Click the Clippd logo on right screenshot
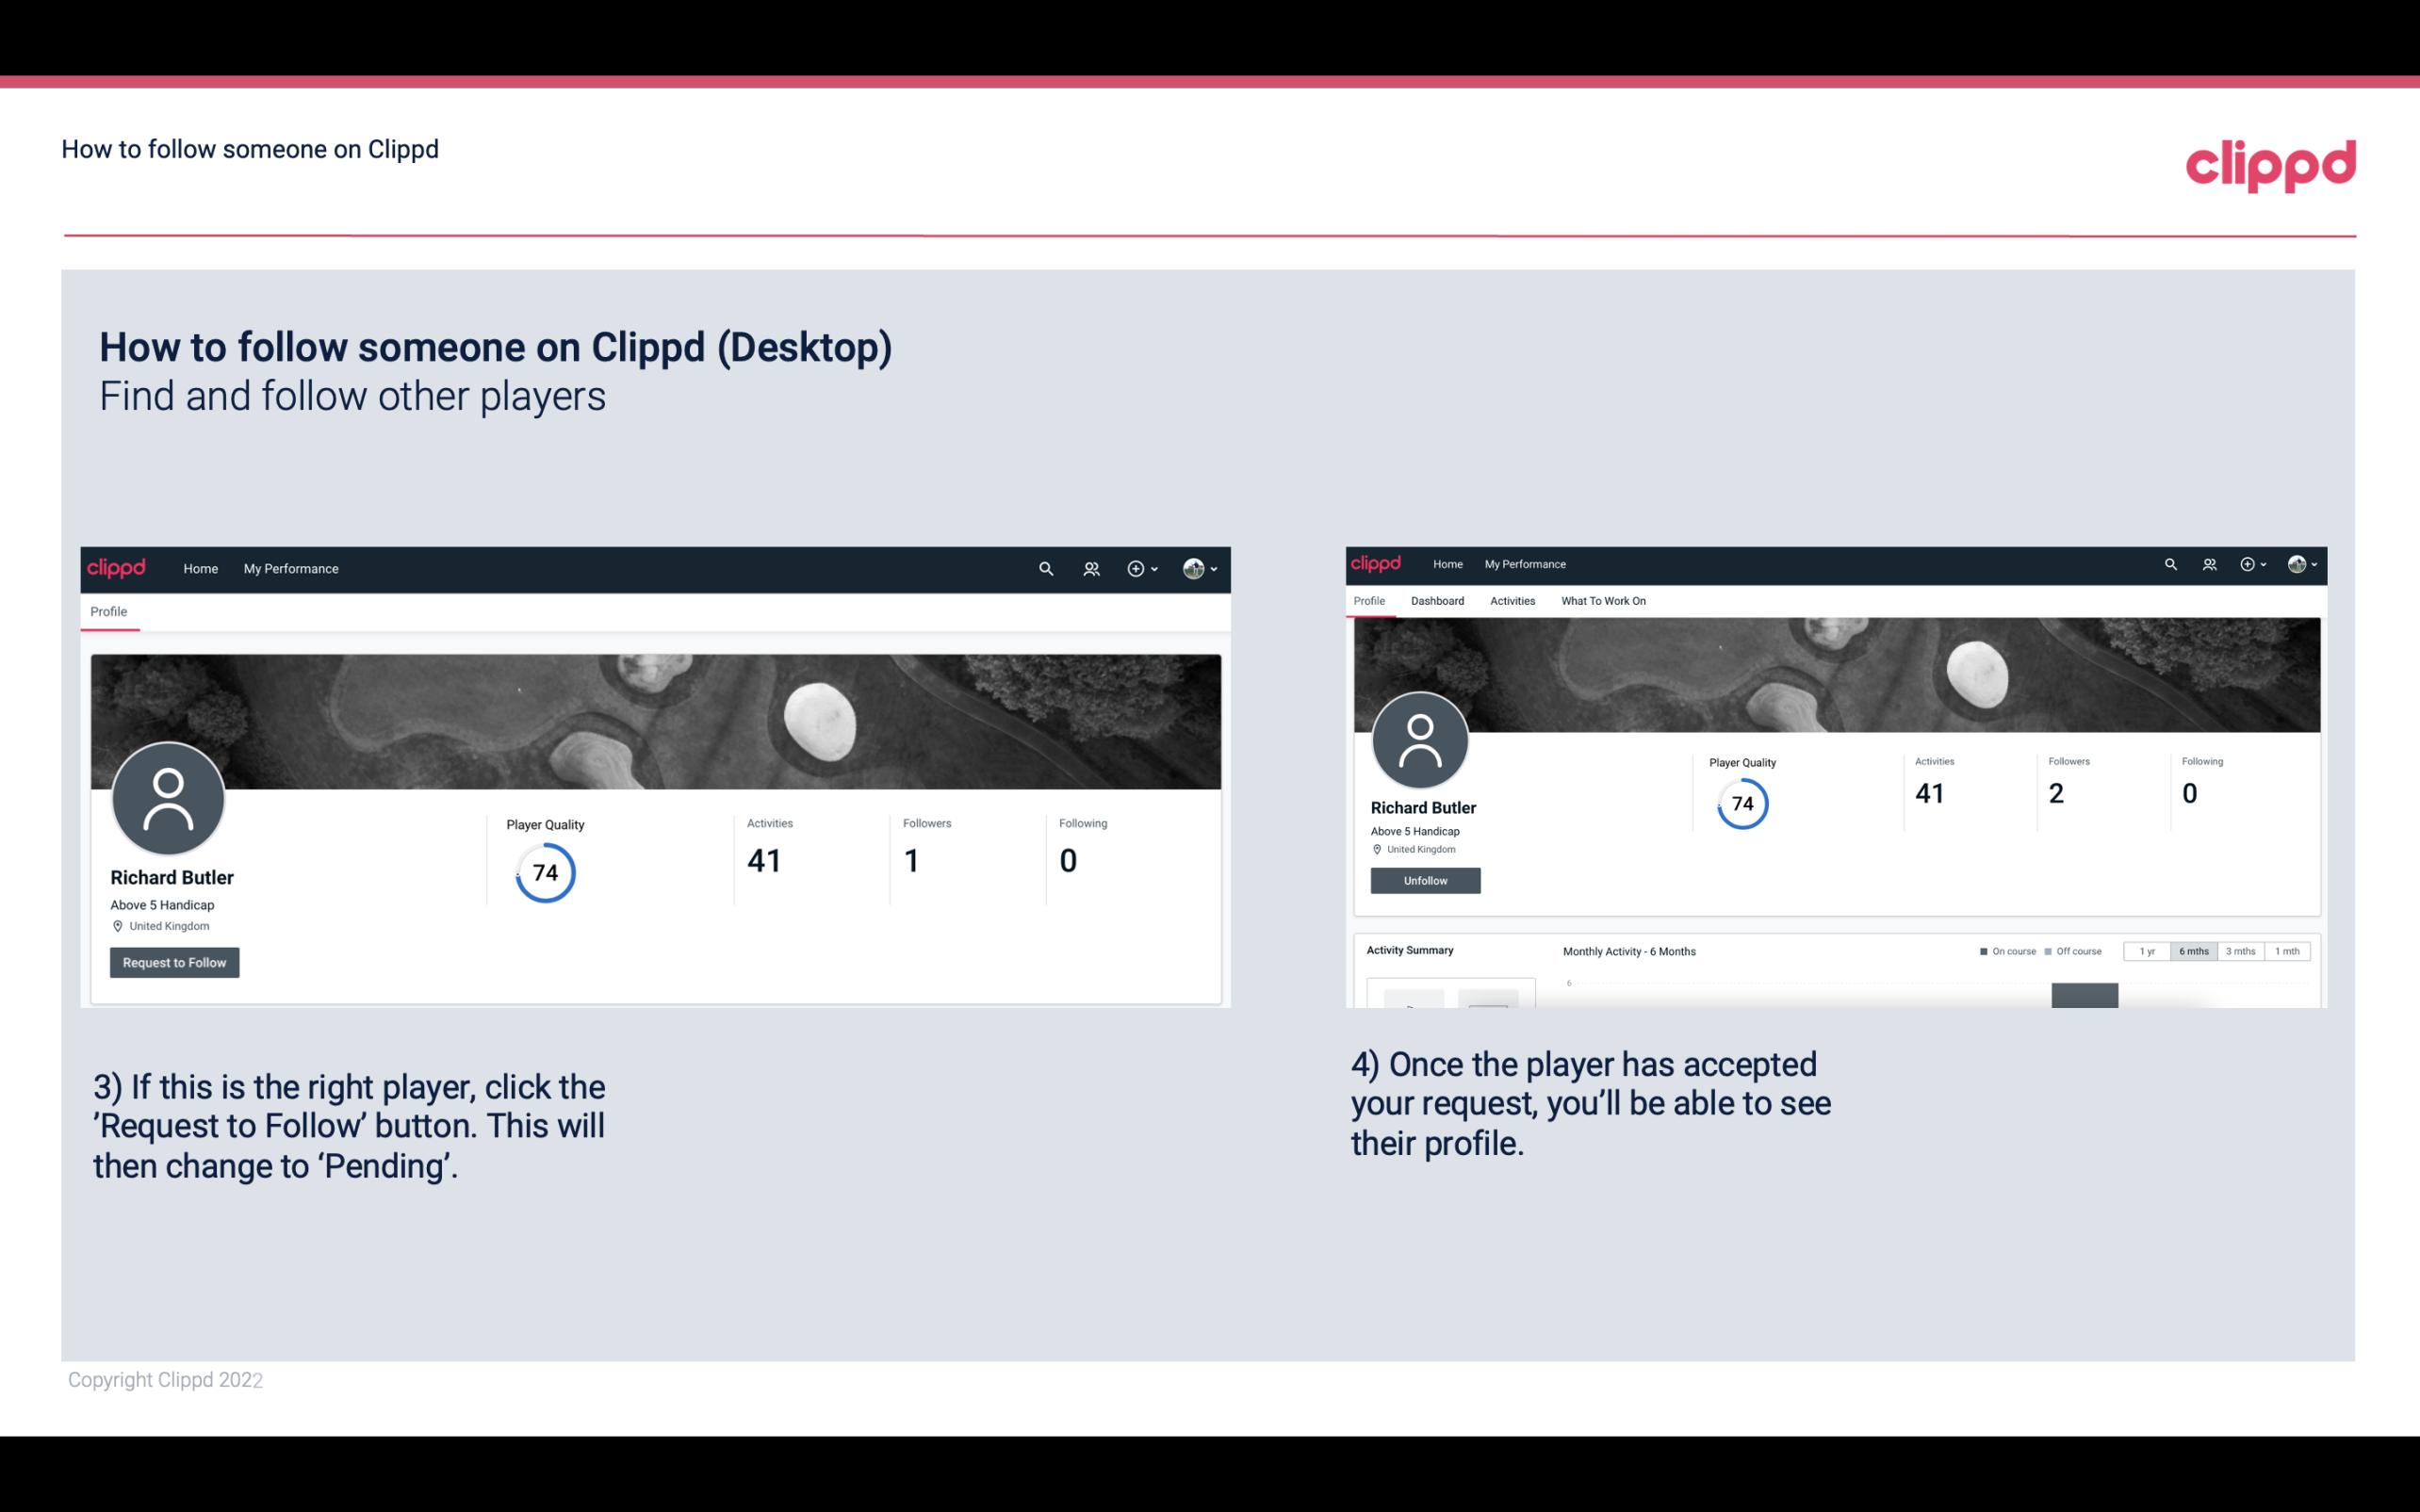 (1380, 562)
